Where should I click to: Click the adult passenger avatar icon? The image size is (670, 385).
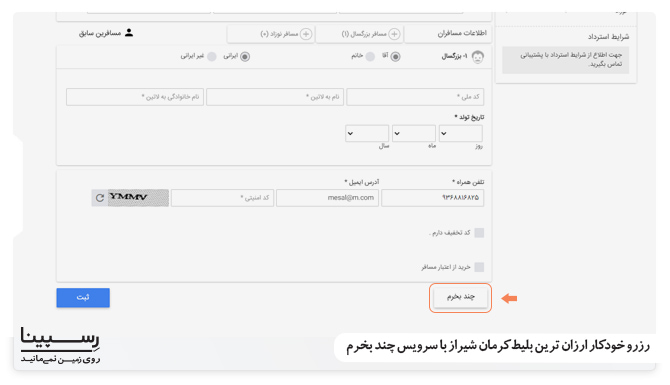[477, 56]
